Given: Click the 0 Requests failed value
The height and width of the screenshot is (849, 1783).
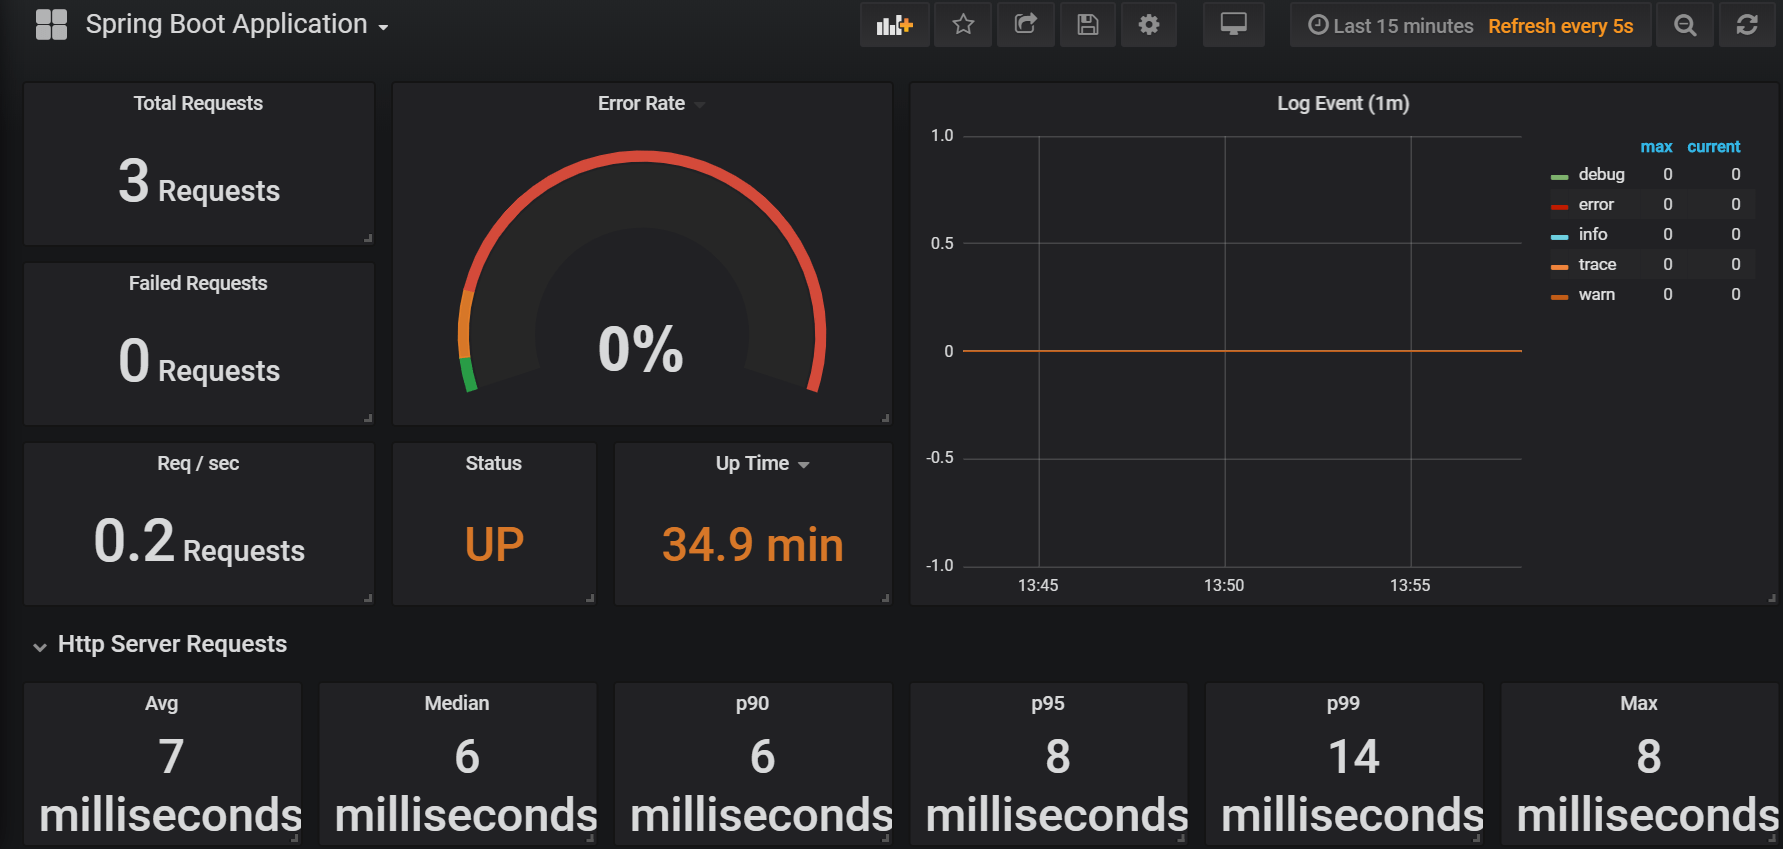Looking at the screenshot, I should pyautogui.click(x=199, y=362).
